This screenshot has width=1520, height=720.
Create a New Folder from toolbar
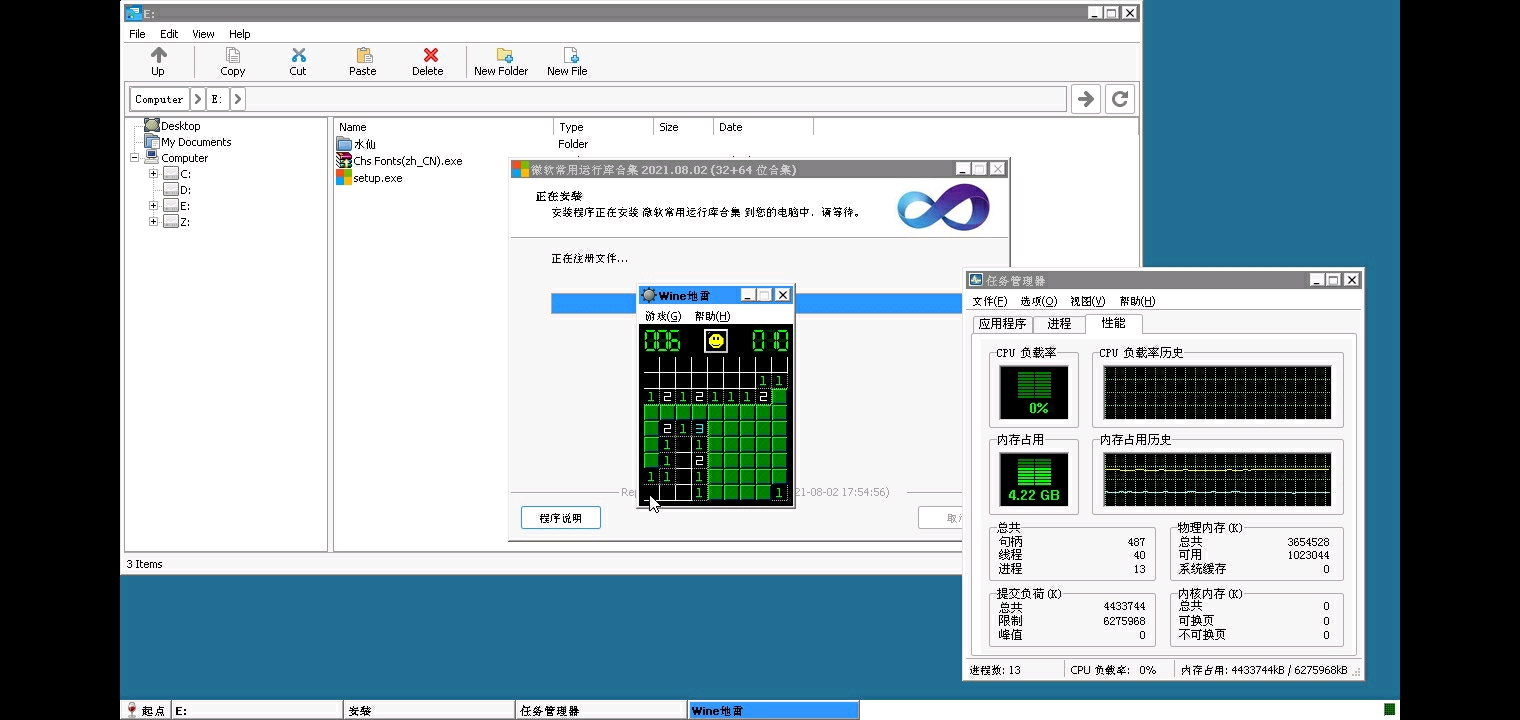coord(501,56)
